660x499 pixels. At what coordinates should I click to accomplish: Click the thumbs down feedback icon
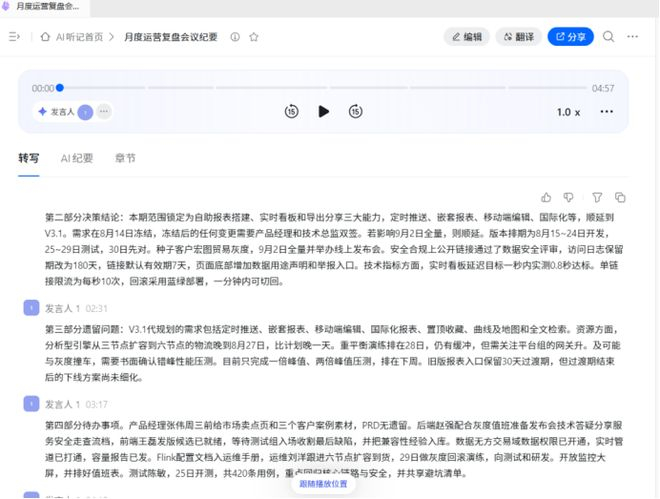[568, 197]
